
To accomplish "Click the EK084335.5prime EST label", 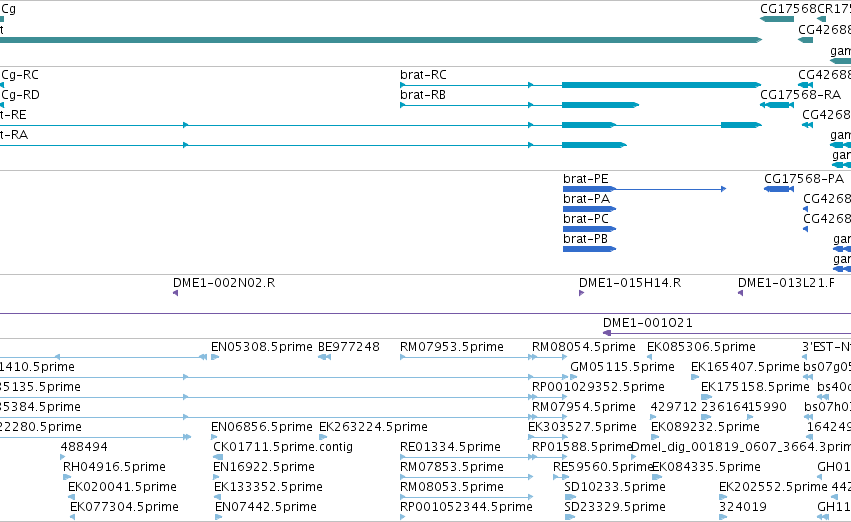I will coord(706,467).
